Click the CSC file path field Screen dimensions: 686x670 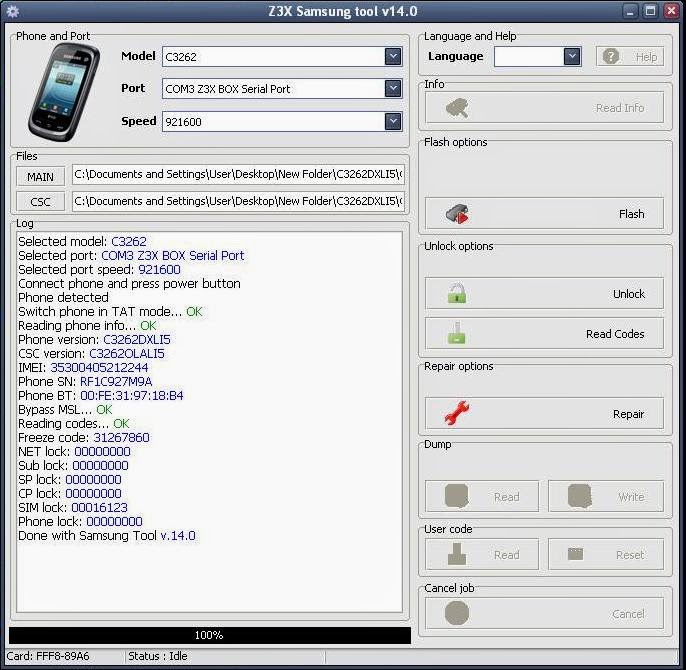[x=238, y=201]
